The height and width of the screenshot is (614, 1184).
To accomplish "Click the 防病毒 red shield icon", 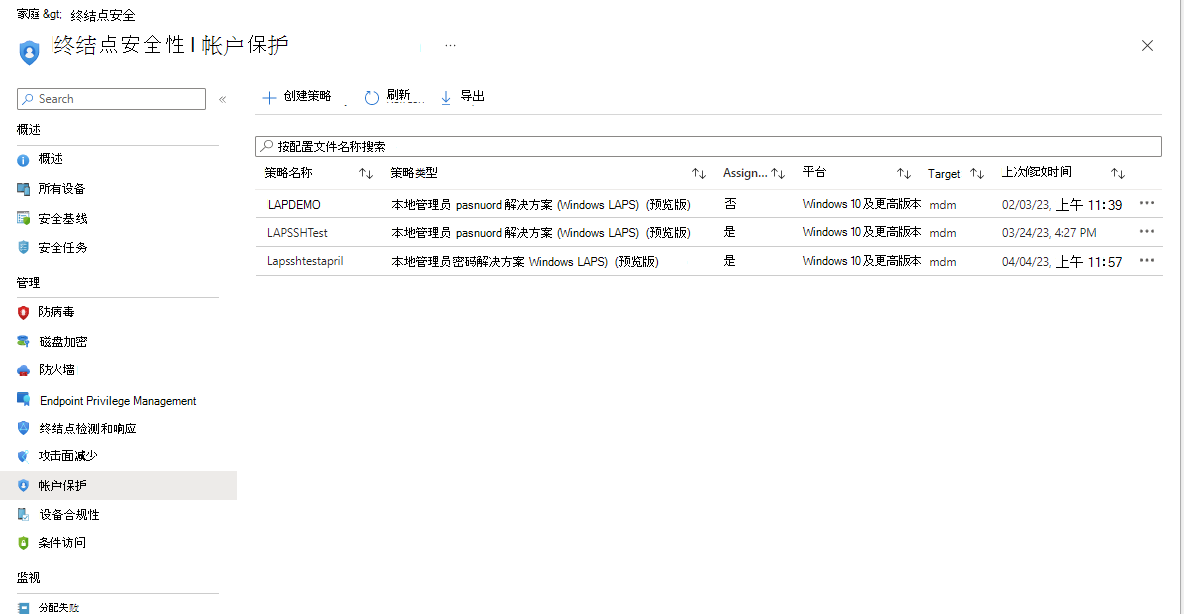I will (23, 312).
